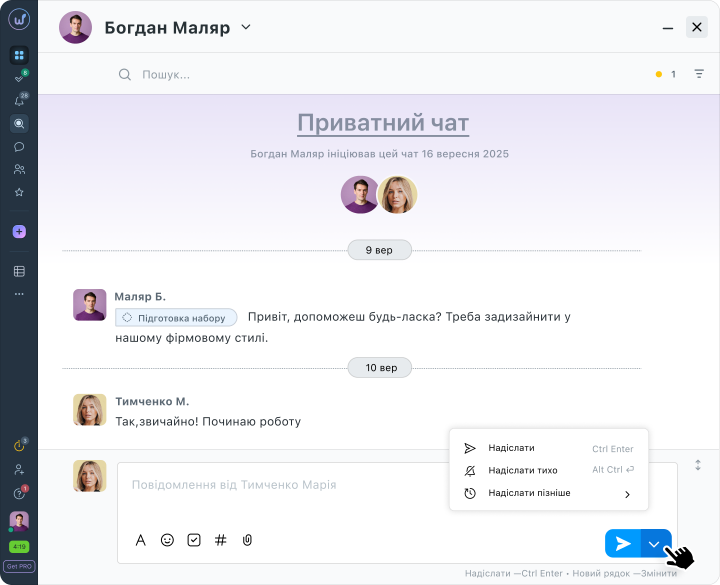Expand the Надіслати пізніше submenu
Screen dimensions: 720x585
627,494
